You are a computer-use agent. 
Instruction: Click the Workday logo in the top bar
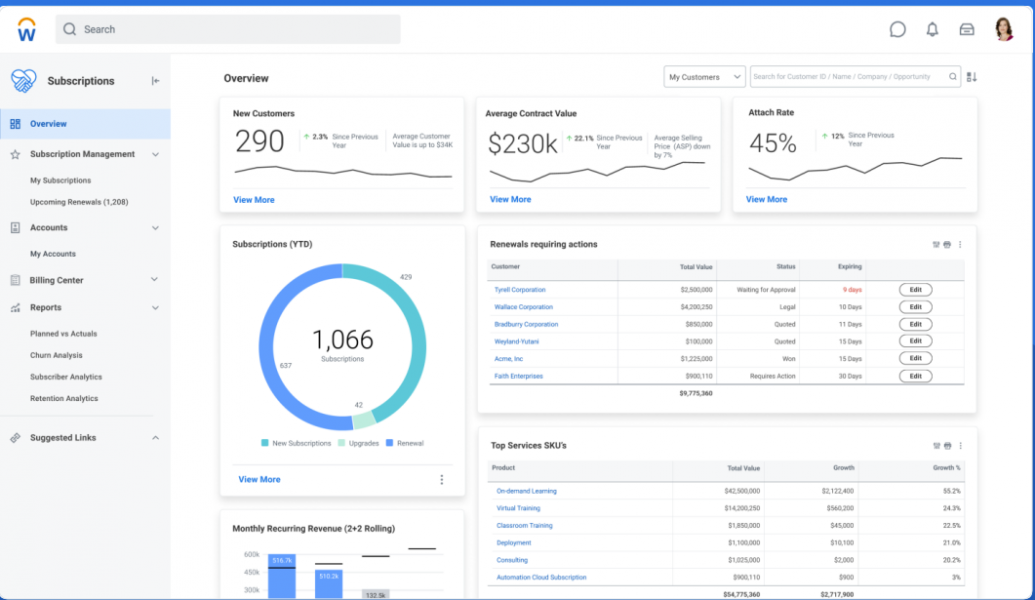[x=25, y=28]
